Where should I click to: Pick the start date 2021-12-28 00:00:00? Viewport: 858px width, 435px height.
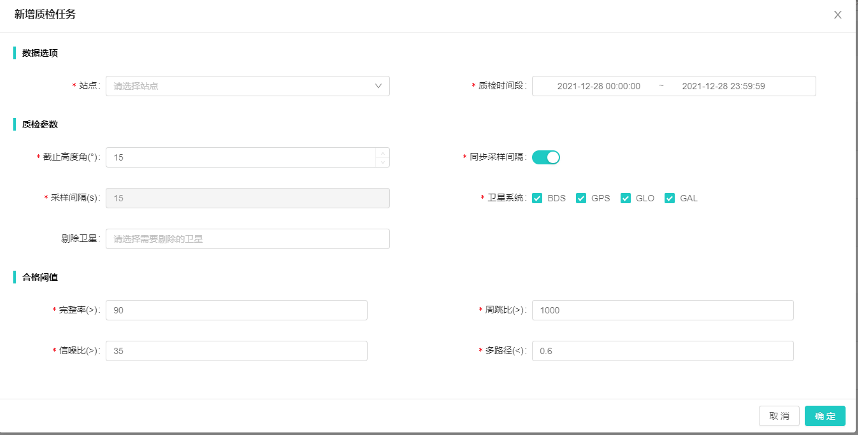click(x=598, y=86)
